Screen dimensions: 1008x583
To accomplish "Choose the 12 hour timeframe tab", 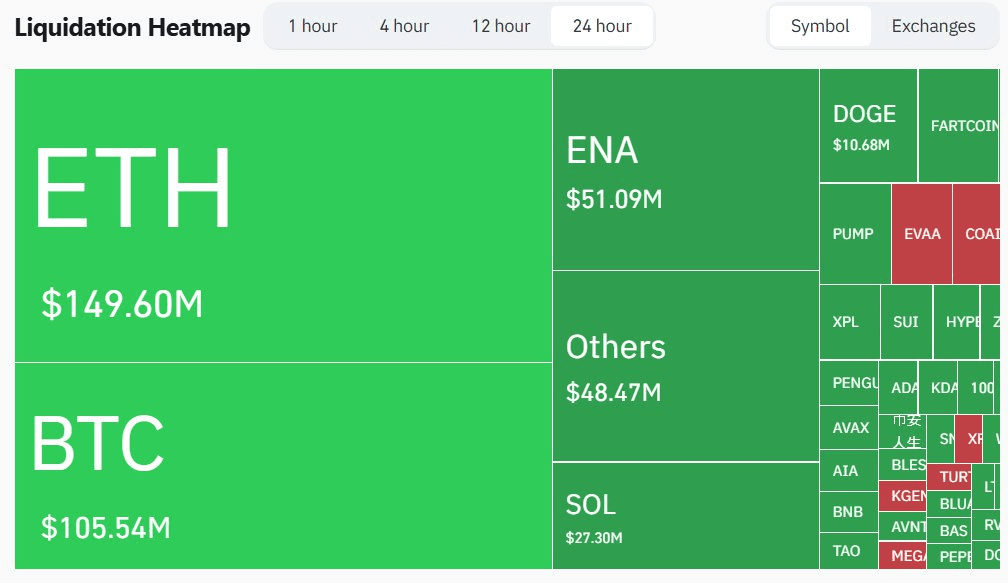I will pyautogui.click(x=501, y=26).
